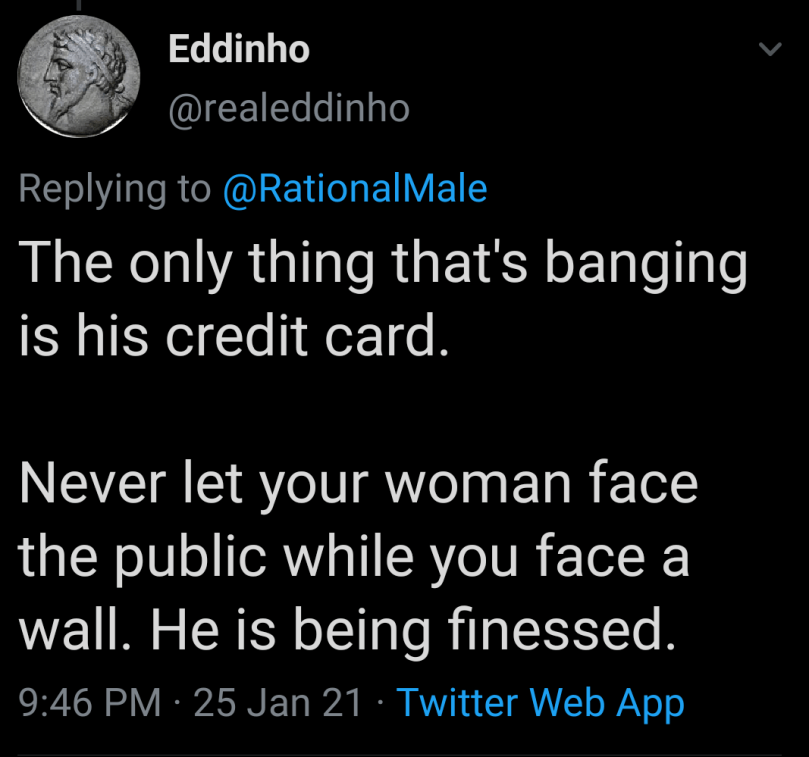Open the Eddinho display name profile
This screenshot has width=809, height=757.
tap(239, 49)
